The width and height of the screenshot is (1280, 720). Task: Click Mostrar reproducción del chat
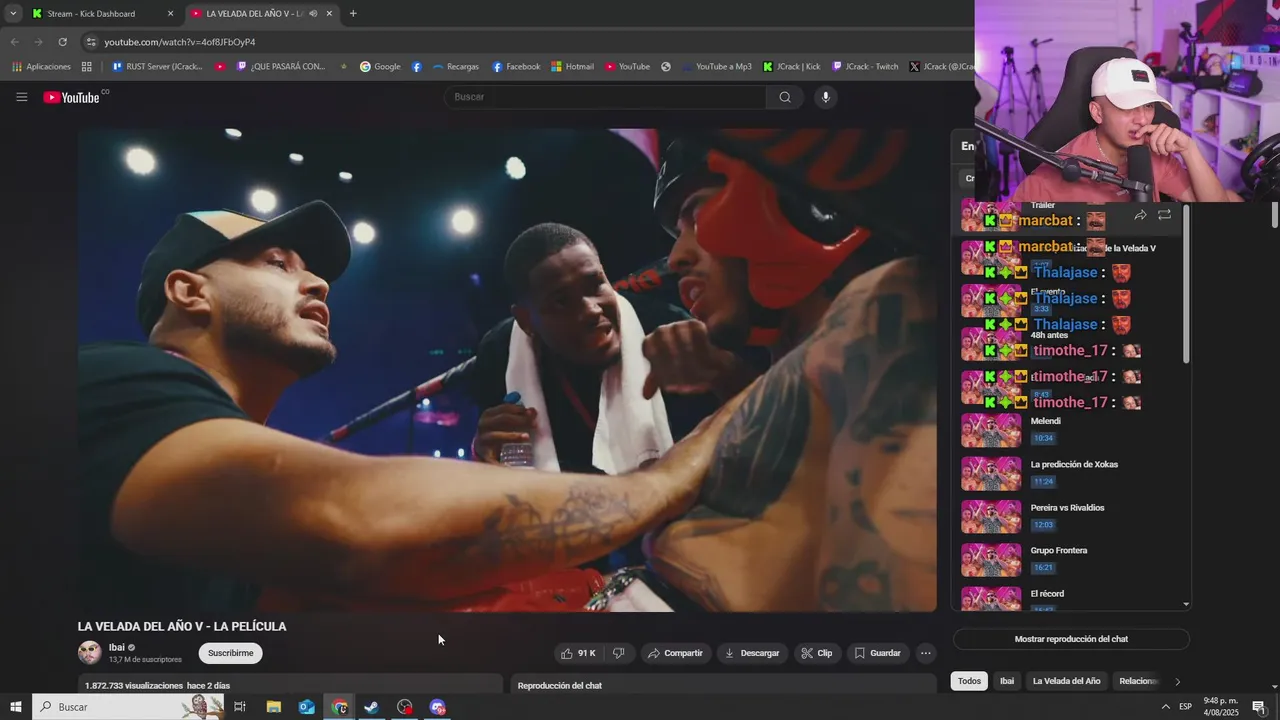click(x=1071, y=639)
